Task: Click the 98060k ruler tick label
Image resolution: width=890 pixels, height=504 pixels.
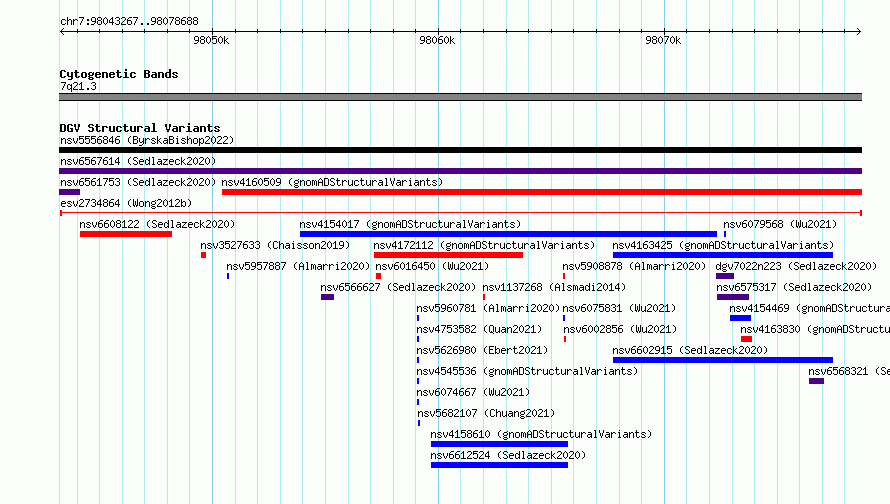Action: click(437, 40)
